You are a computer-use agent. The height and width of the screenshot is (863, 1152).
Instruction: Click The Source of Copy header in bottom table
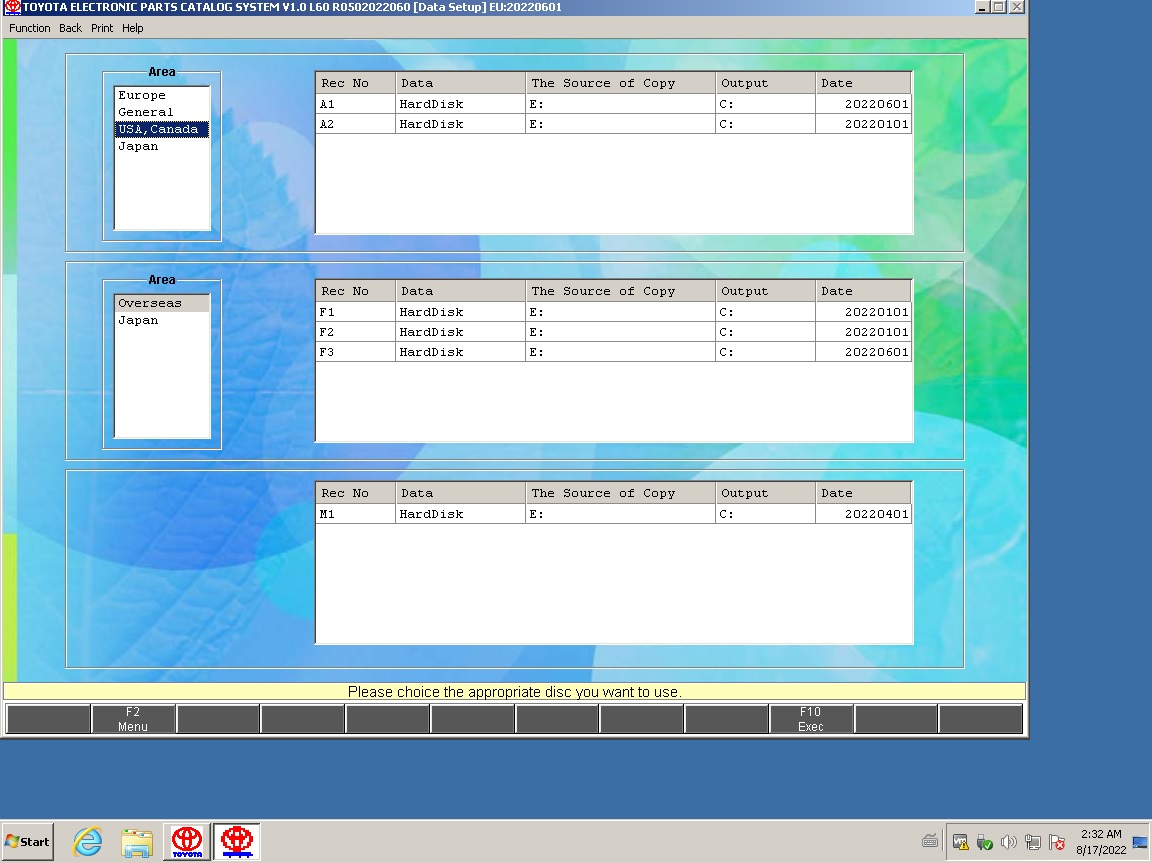point(620,493)
